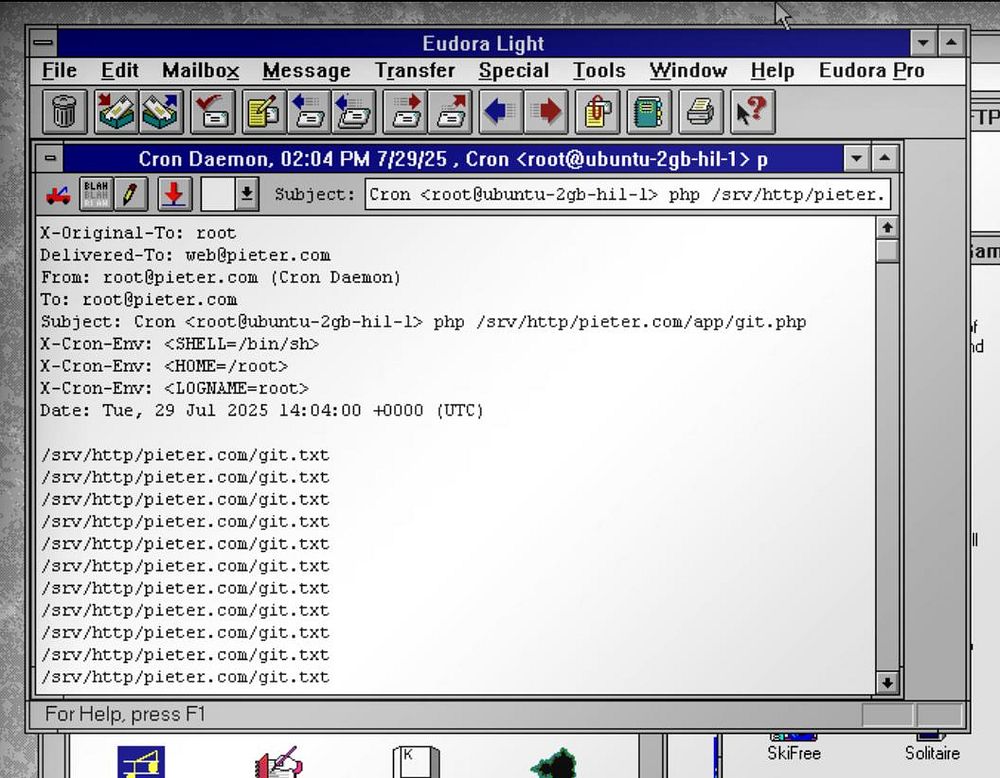Viewport: 1000px width, 778px height.
Task: Click the Check Mail icon with red checkmark
Action: coord(212,112)
